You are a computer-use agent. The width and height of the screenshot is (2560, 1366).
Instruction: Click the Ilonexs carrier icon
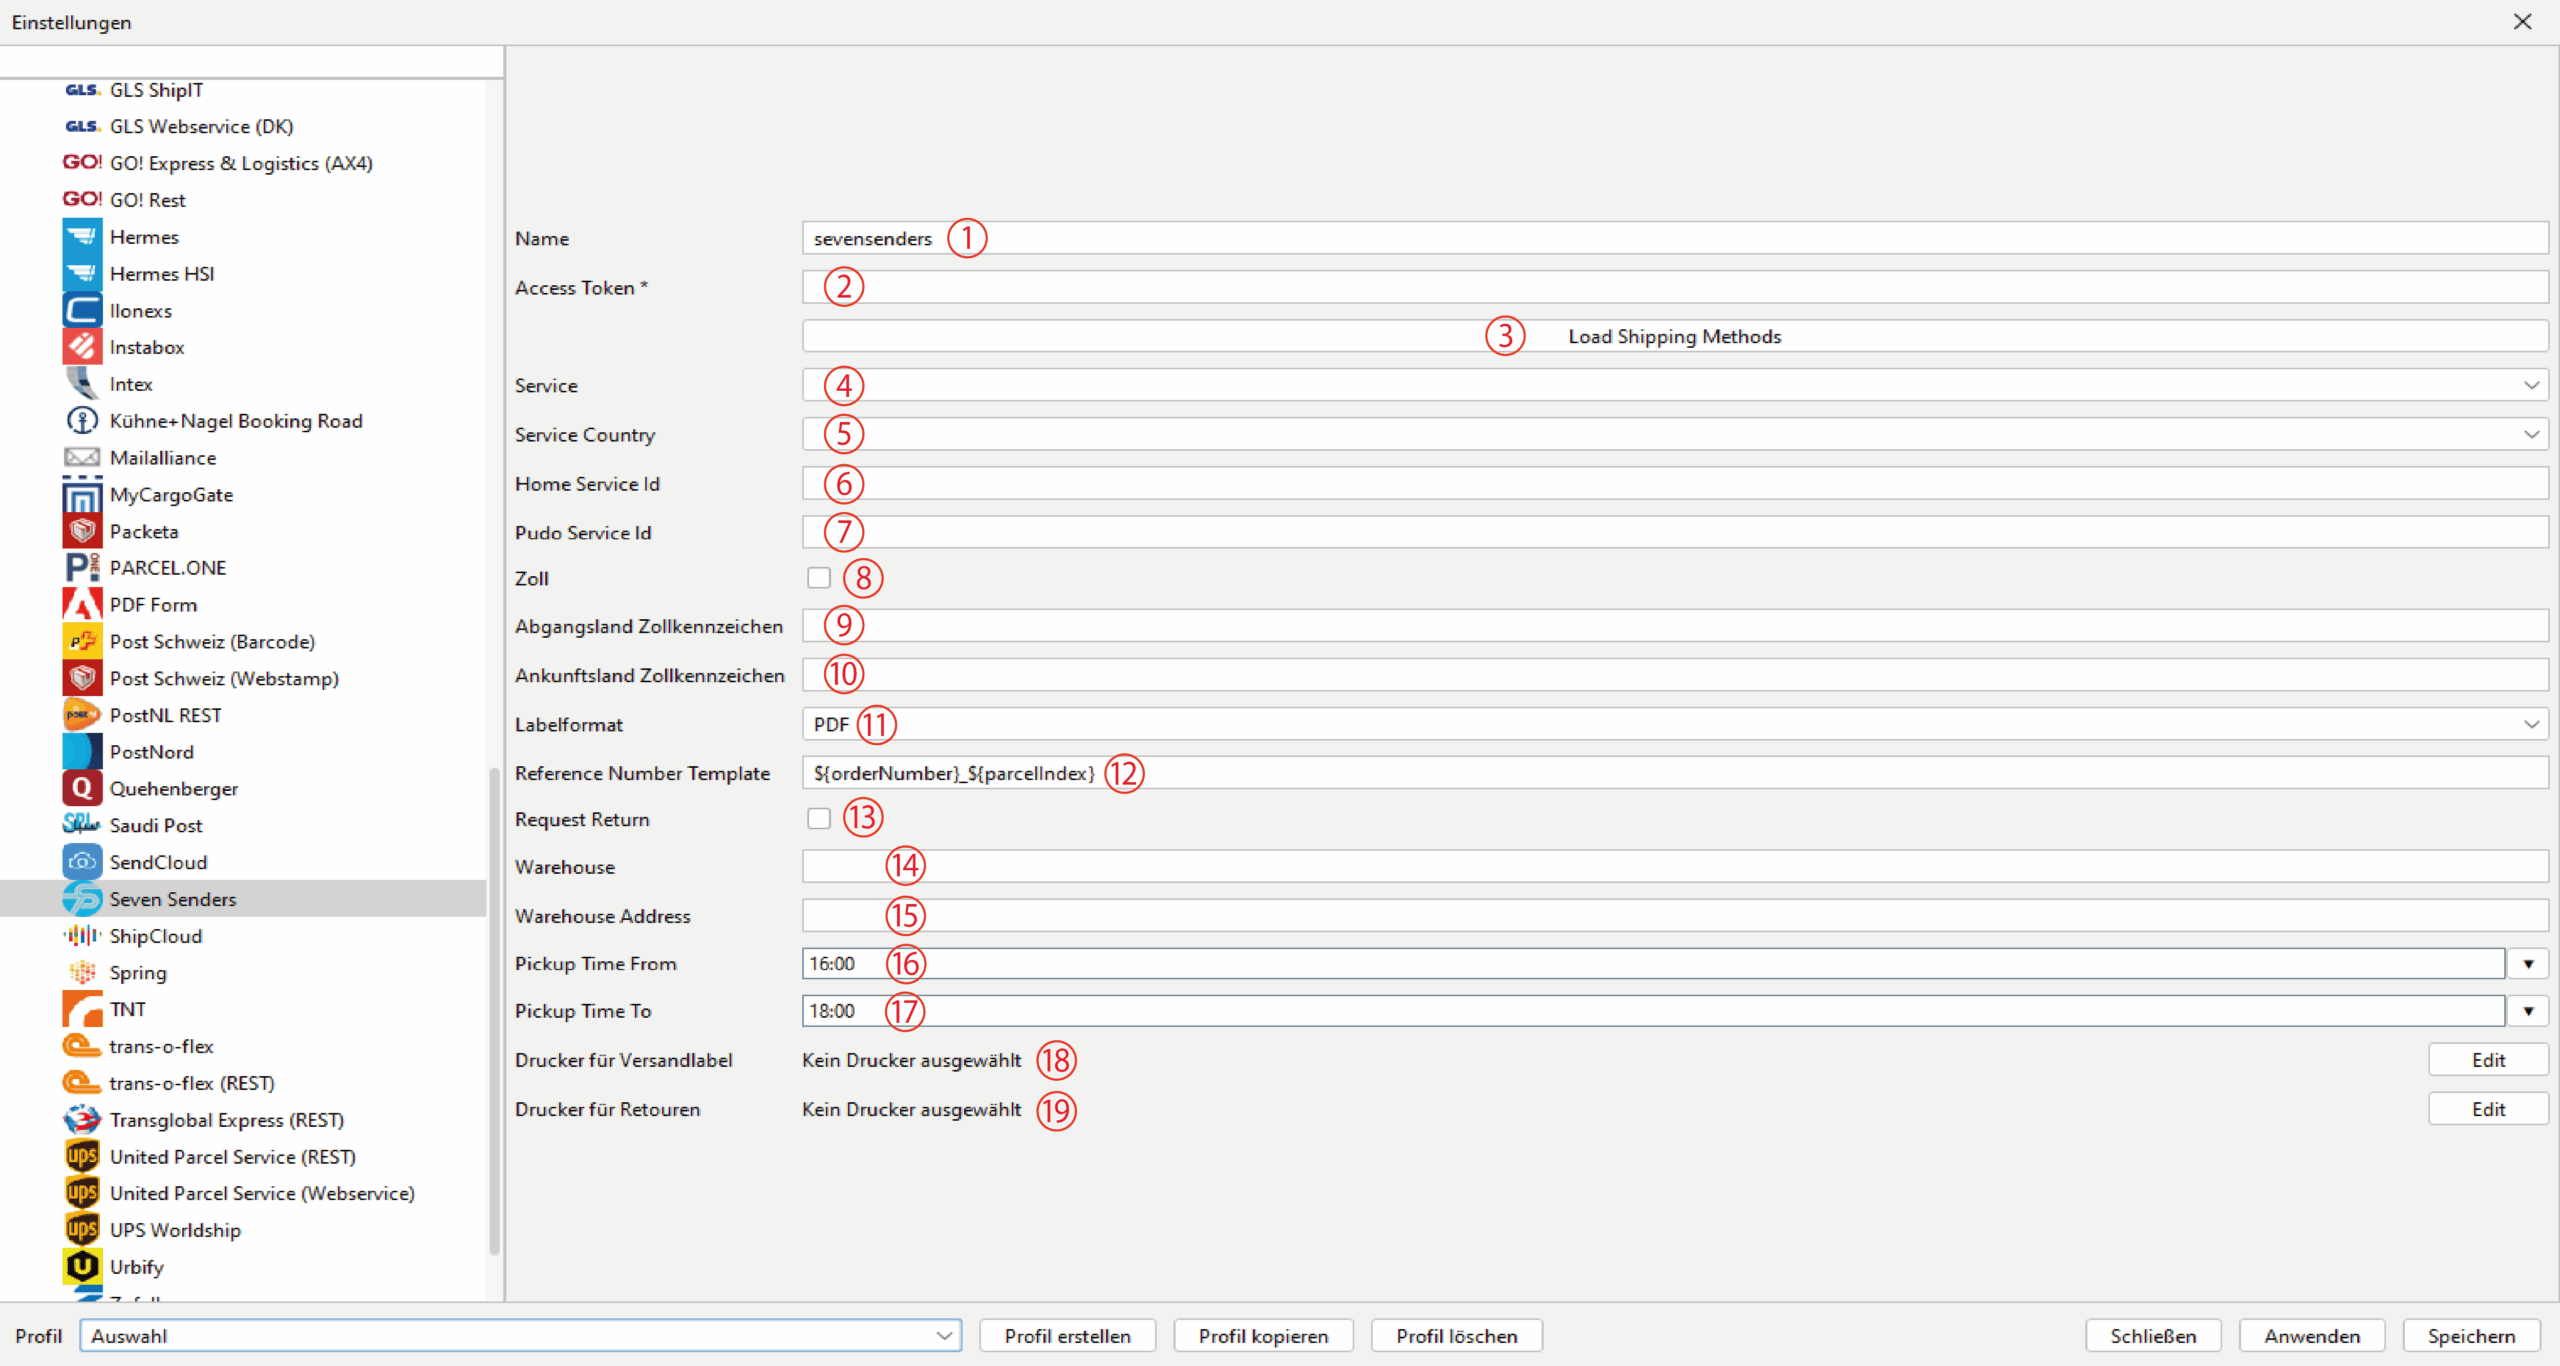tap(82, 310)
